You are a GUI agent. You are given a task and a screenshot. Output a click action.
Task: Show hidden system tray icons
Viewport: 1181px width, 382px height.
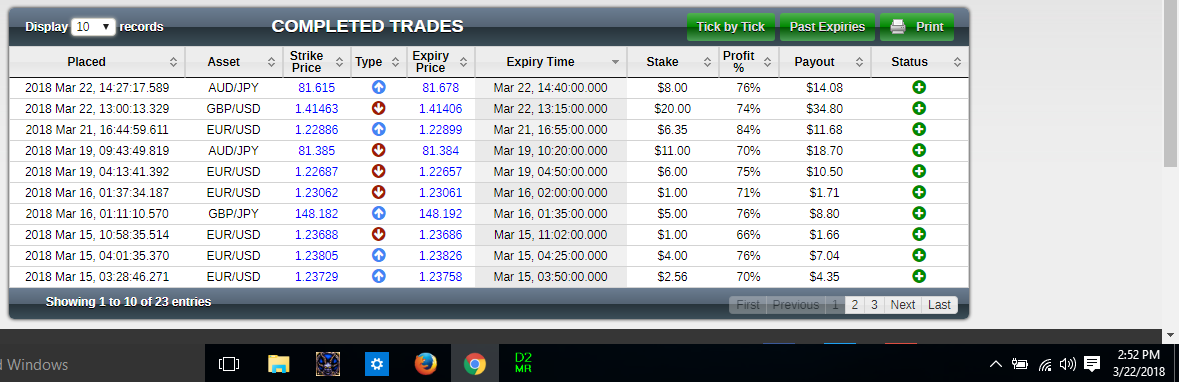[996, 365]
